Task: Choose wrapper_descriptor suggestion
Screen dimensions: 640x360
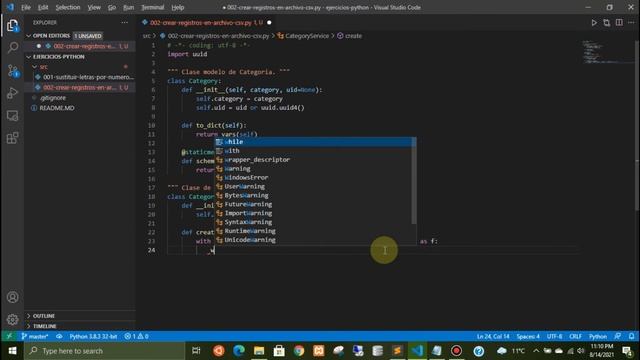Action: (x=313, y=160)
